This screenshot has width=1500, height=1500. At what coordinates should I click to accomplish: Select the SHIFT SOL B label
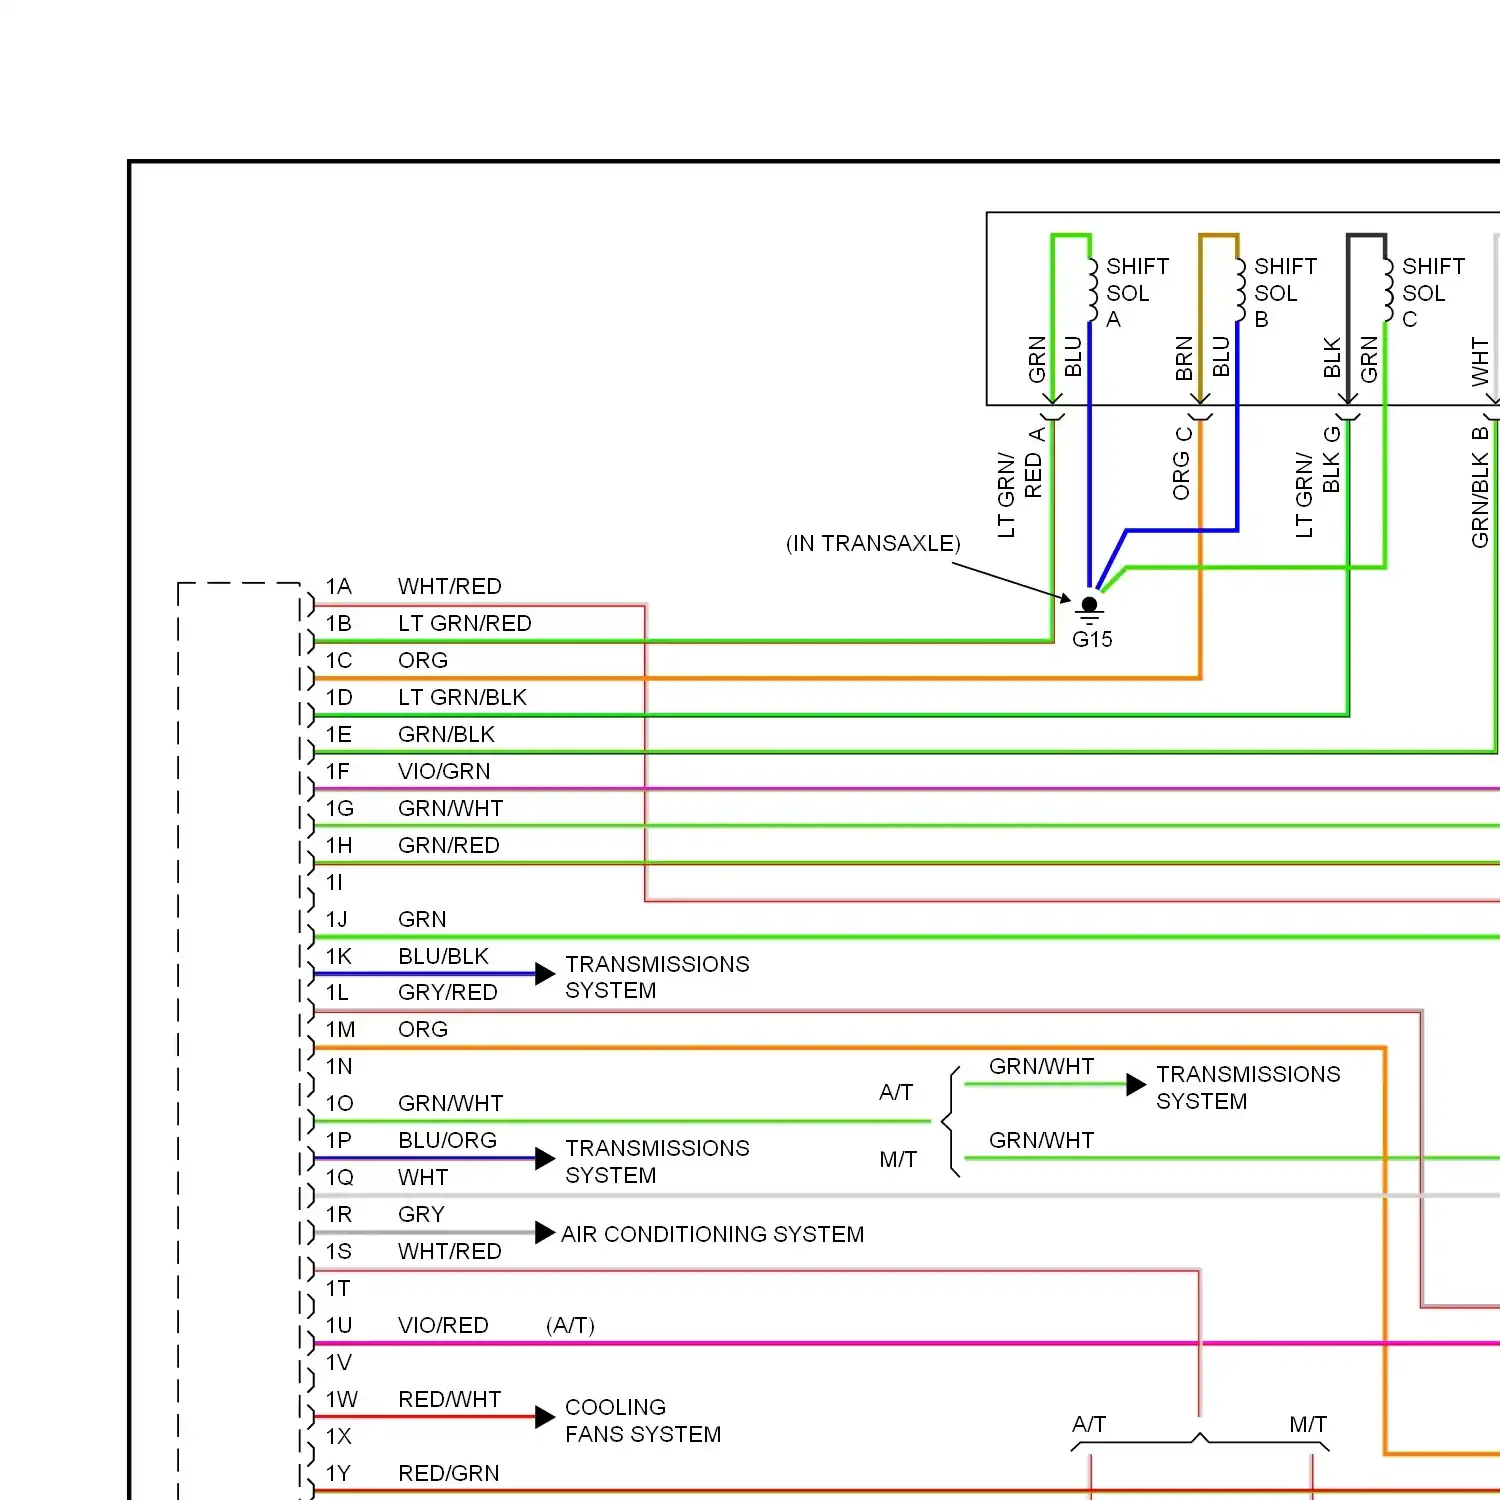click(x=1285, y=293)
